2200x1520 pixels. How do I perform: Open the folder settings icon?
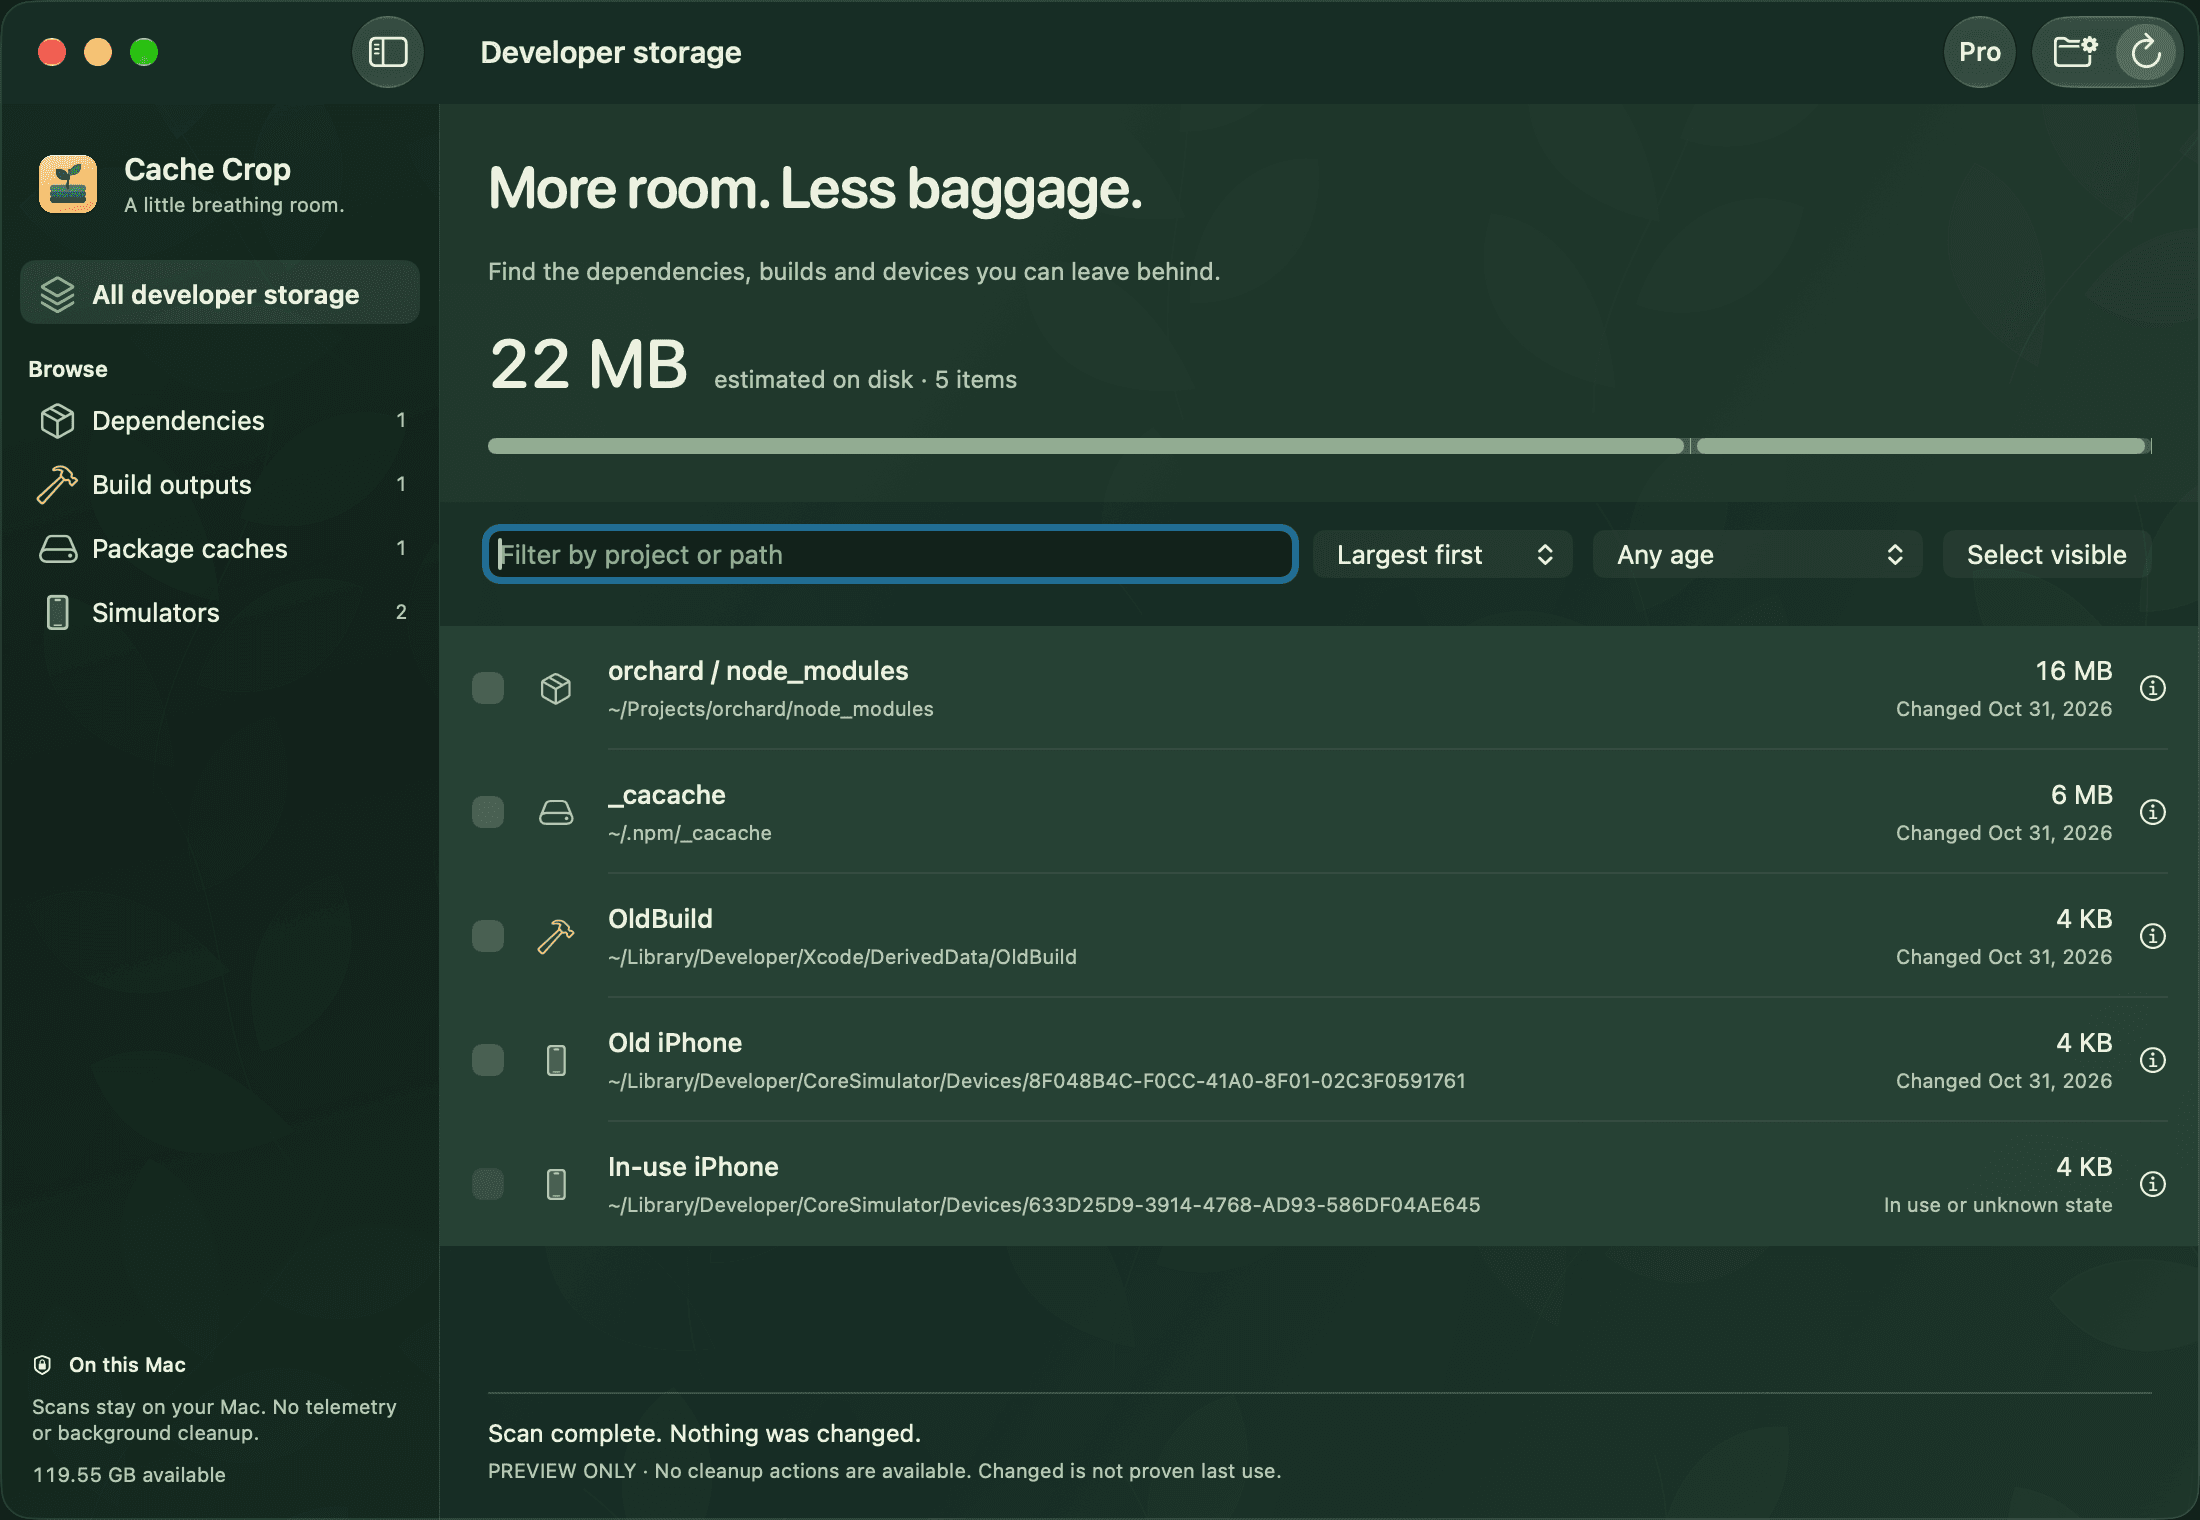click(2075, 52)
